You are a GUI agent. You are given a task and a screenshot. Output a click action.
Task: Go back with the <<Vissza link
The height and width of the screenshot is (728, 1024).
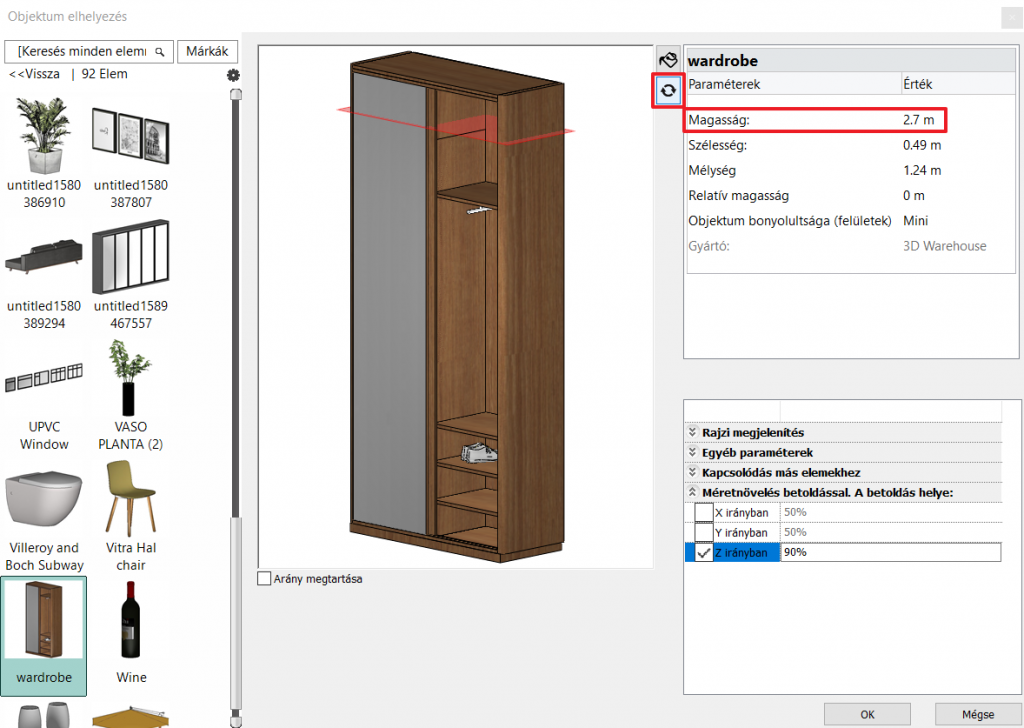pos(35,74)
